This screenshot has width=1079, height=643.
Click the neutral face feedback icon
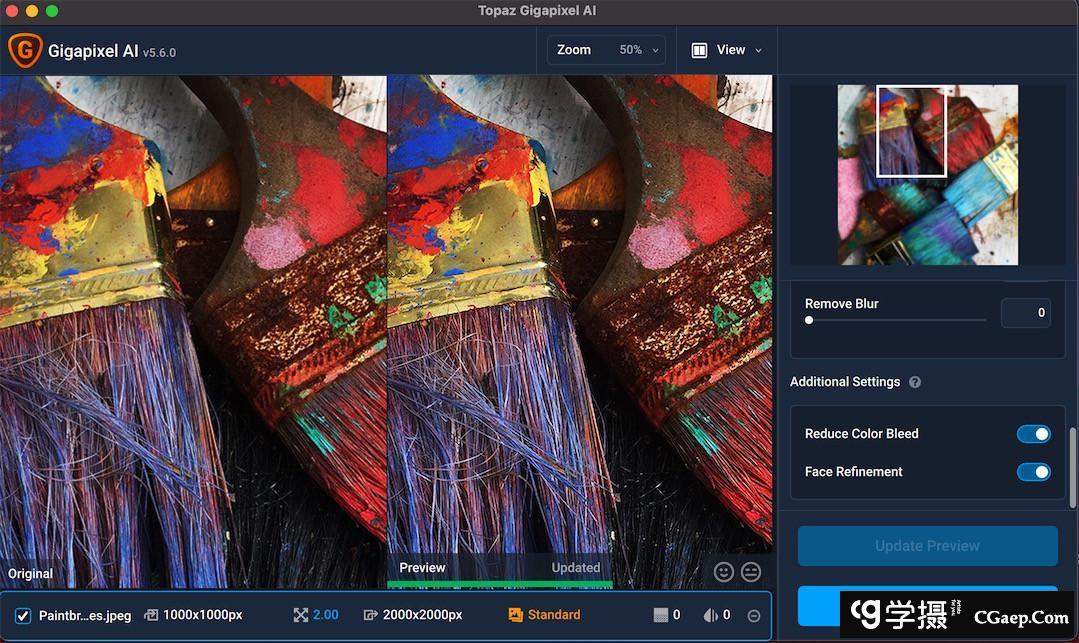tap(751, 571)
